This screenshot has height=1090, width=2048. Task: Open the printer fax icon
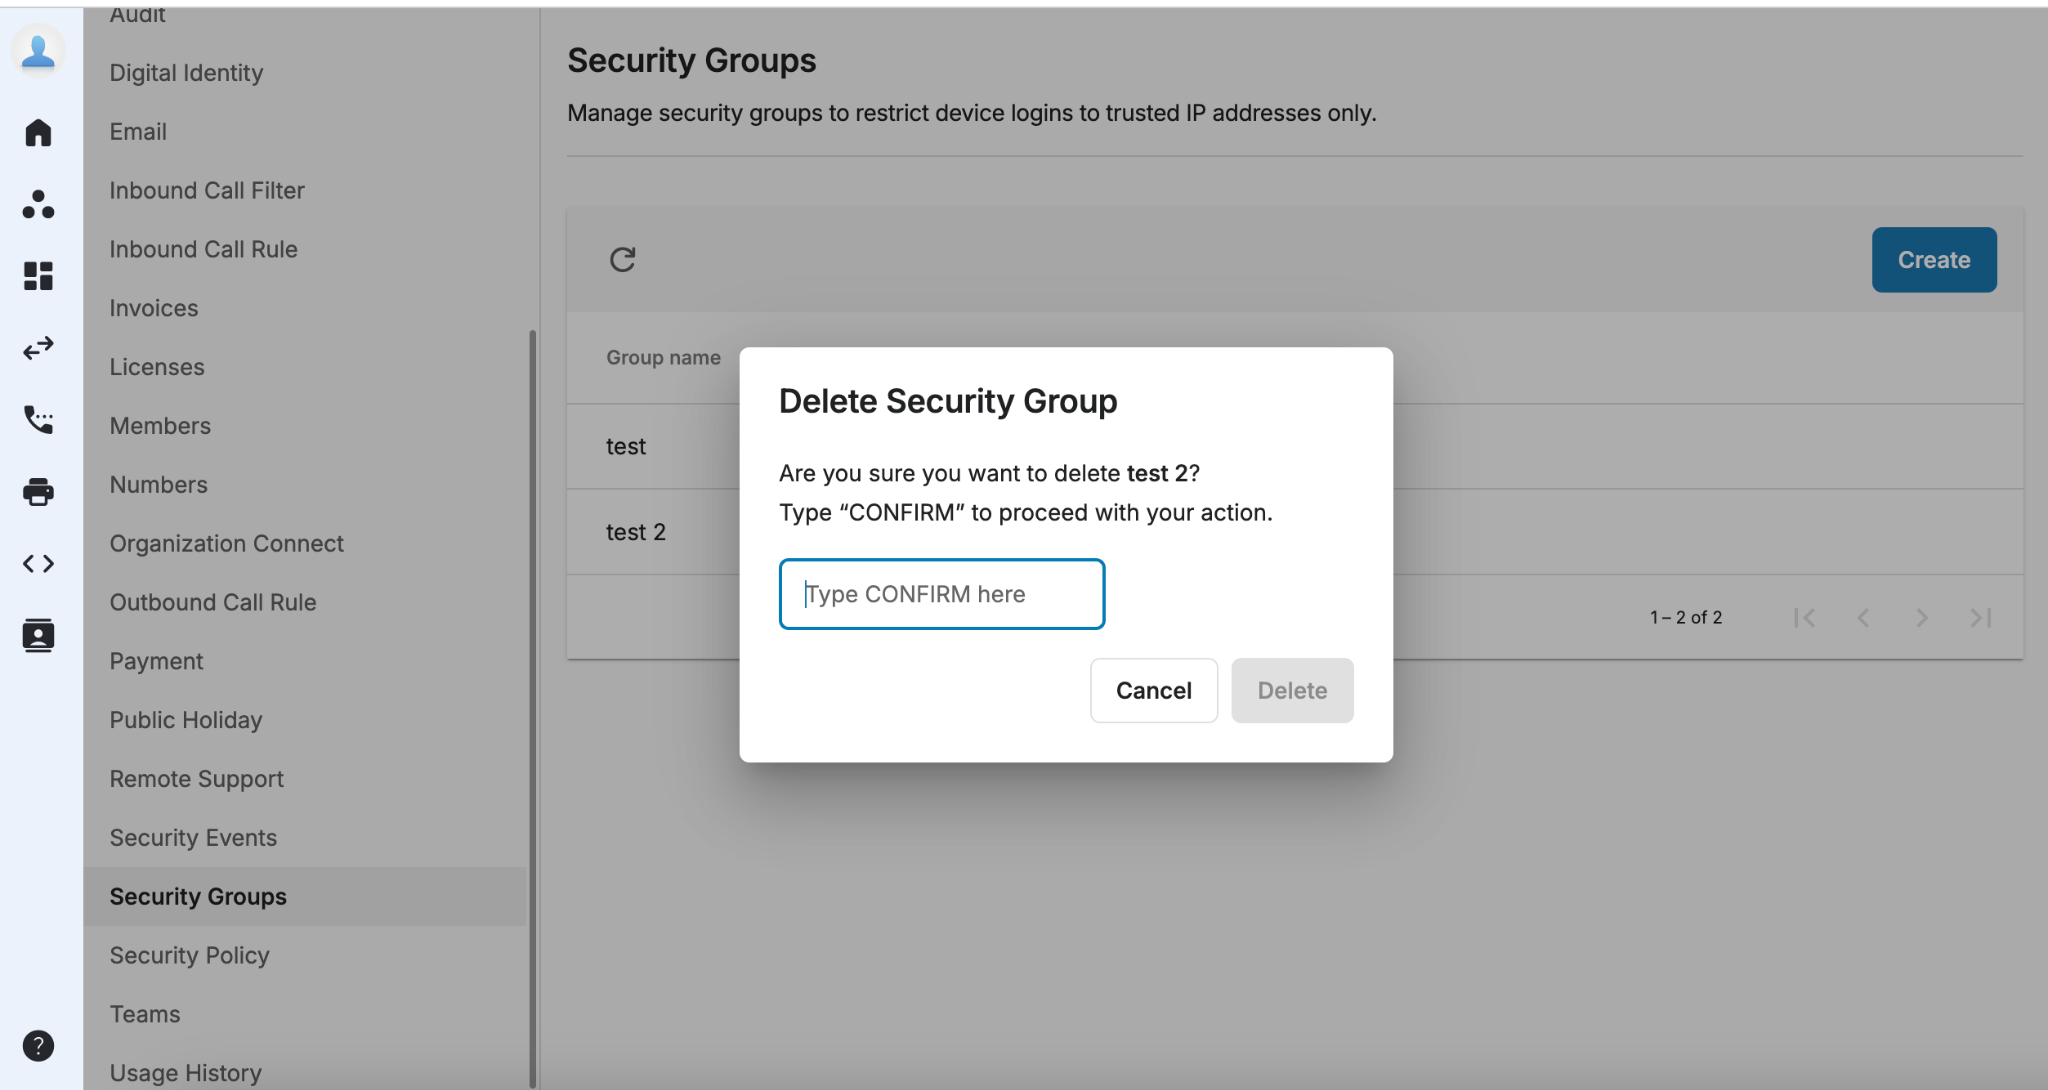[x=38, y=492]
